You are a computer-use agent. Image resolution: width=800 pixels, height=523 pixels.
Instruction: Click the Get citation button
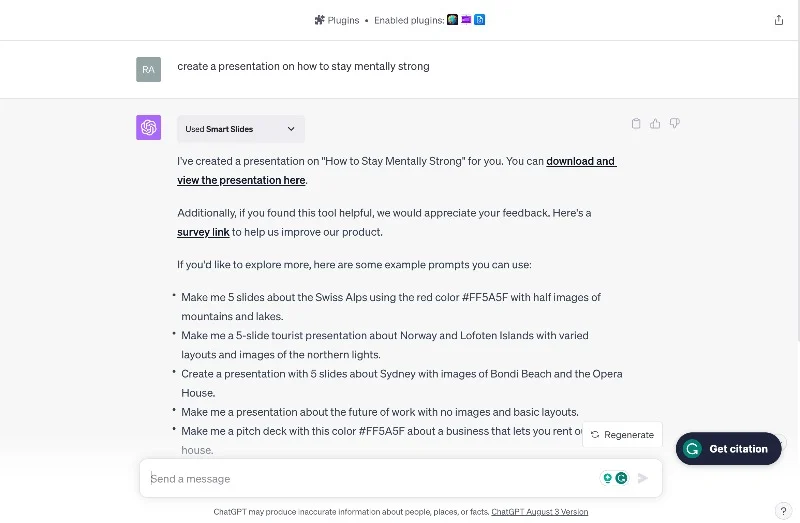click(x=728, y=449)
